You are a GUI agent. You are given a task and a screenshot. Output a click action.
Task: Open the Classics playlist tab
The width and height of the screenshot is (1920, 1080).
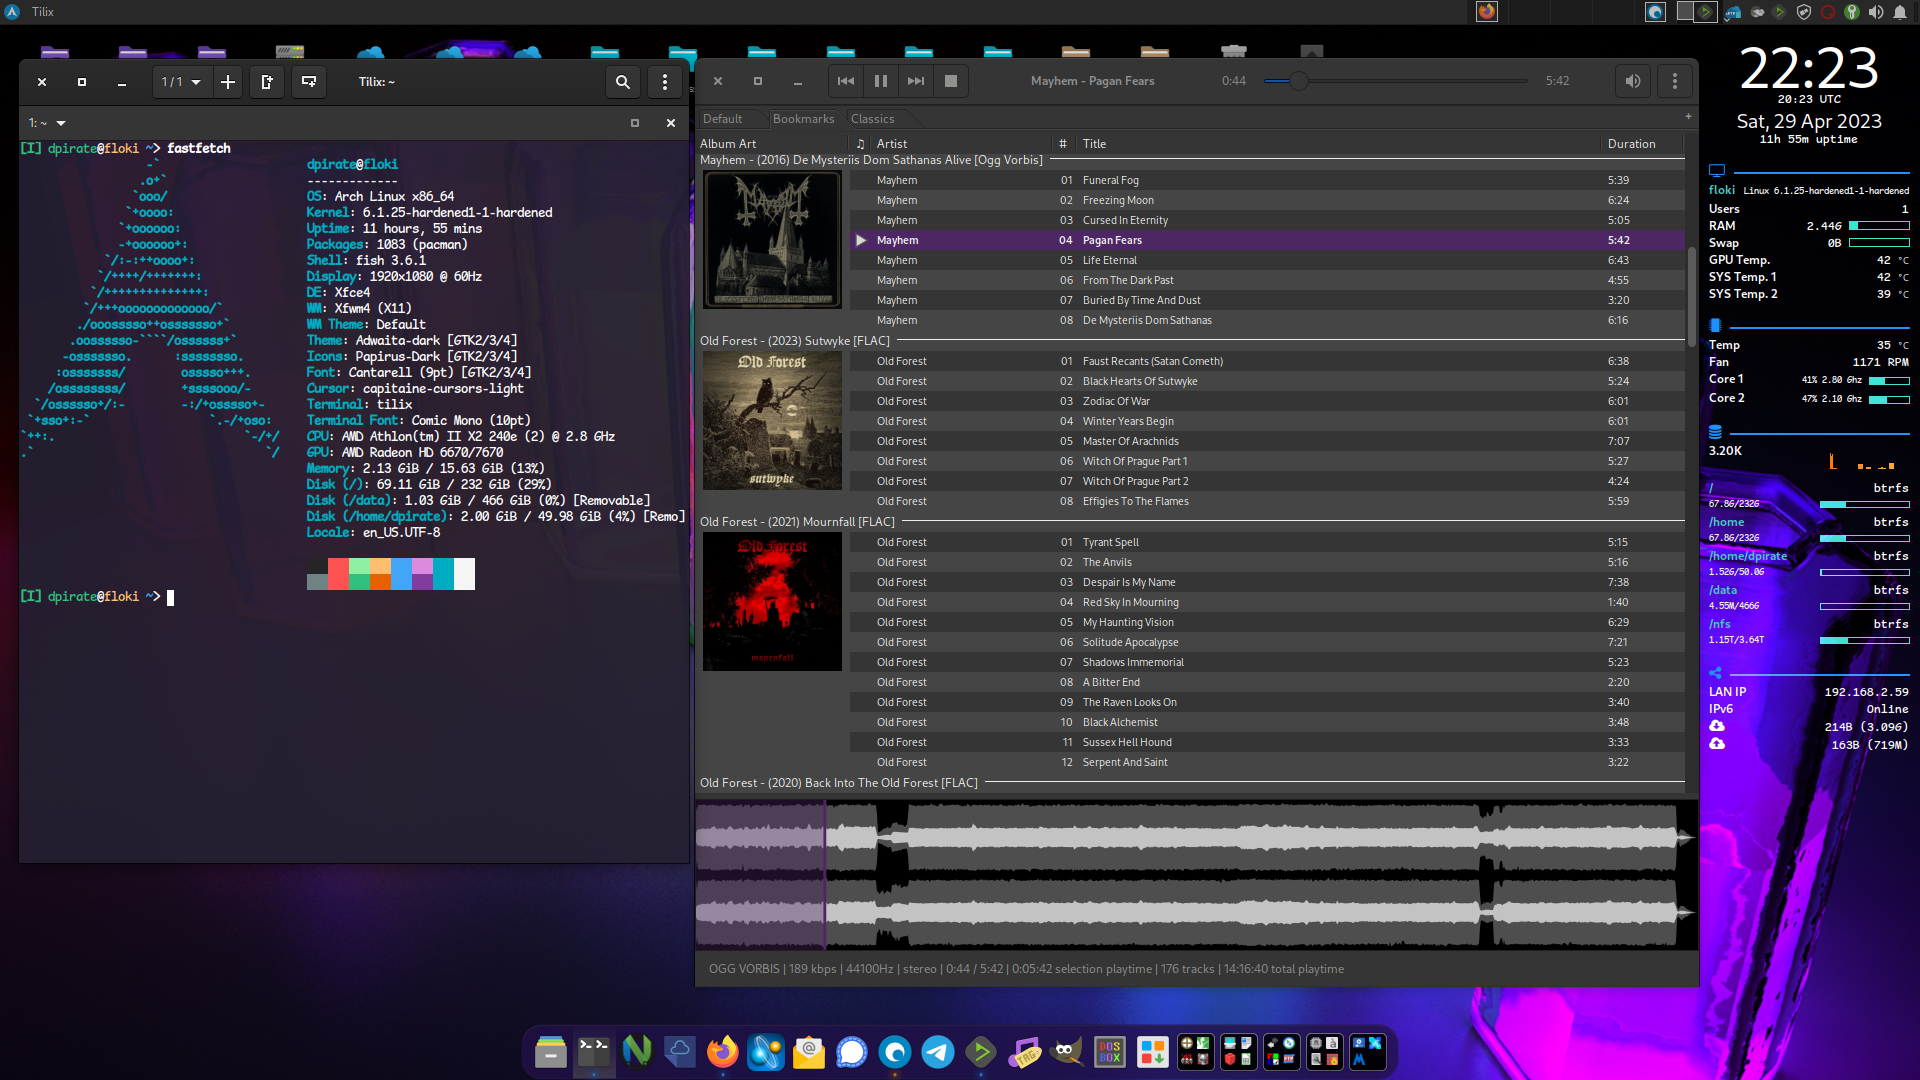[872, 119]
